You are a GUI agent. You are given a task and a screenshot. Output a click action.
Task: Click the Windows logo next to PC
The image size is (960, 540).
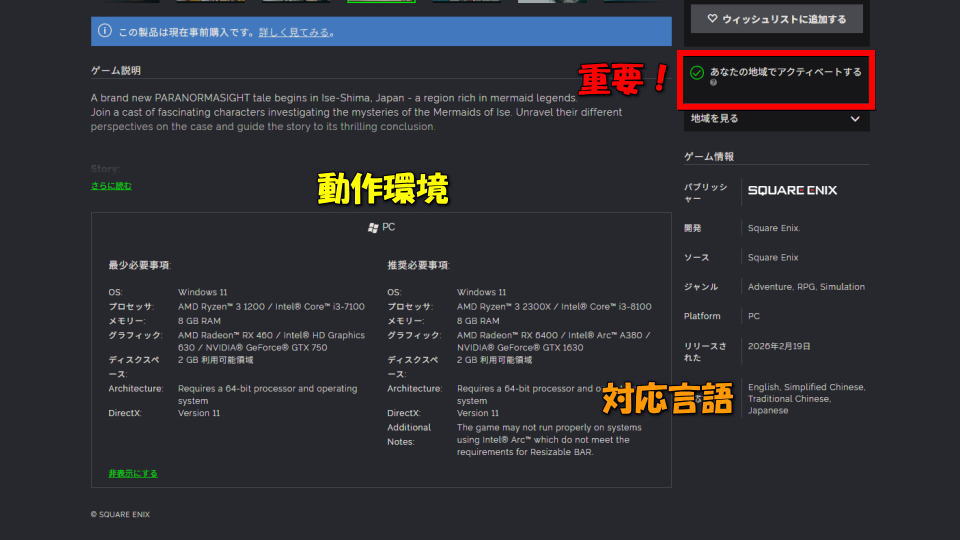(373, 228)
